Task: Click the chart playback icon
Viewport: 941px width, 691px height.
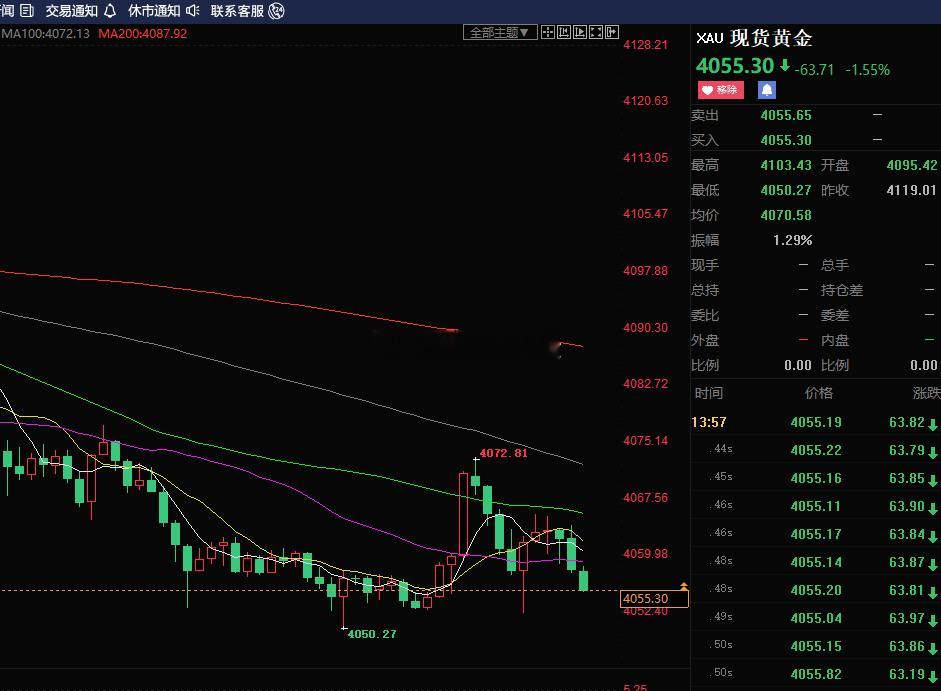Action: [580, 32]
